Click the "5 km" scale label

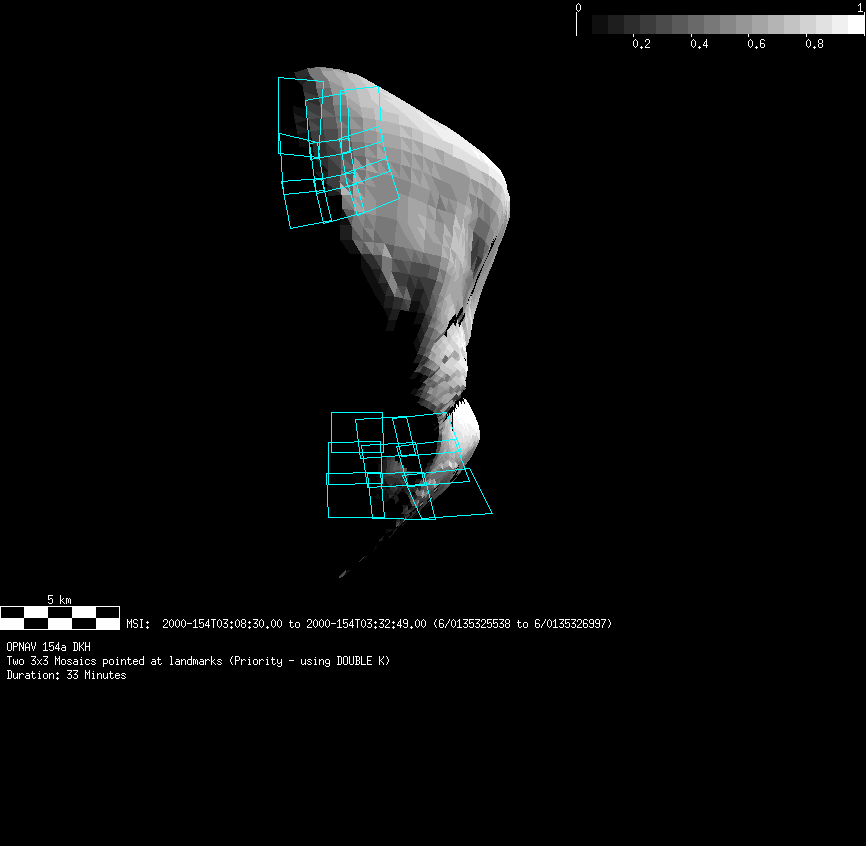pyautogui.click(x=59, y=600)
